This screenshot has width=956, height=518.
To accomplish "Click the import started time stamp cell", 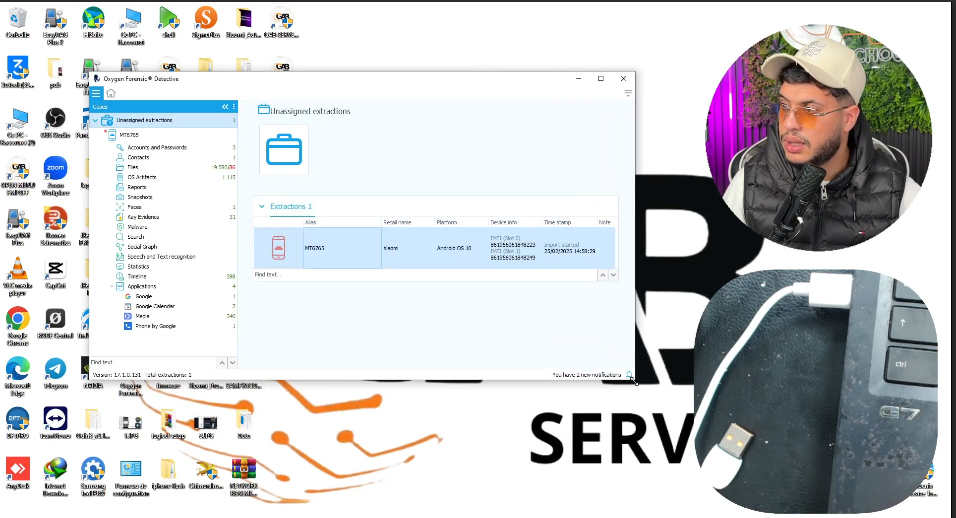I will click(x=569, y=248).
